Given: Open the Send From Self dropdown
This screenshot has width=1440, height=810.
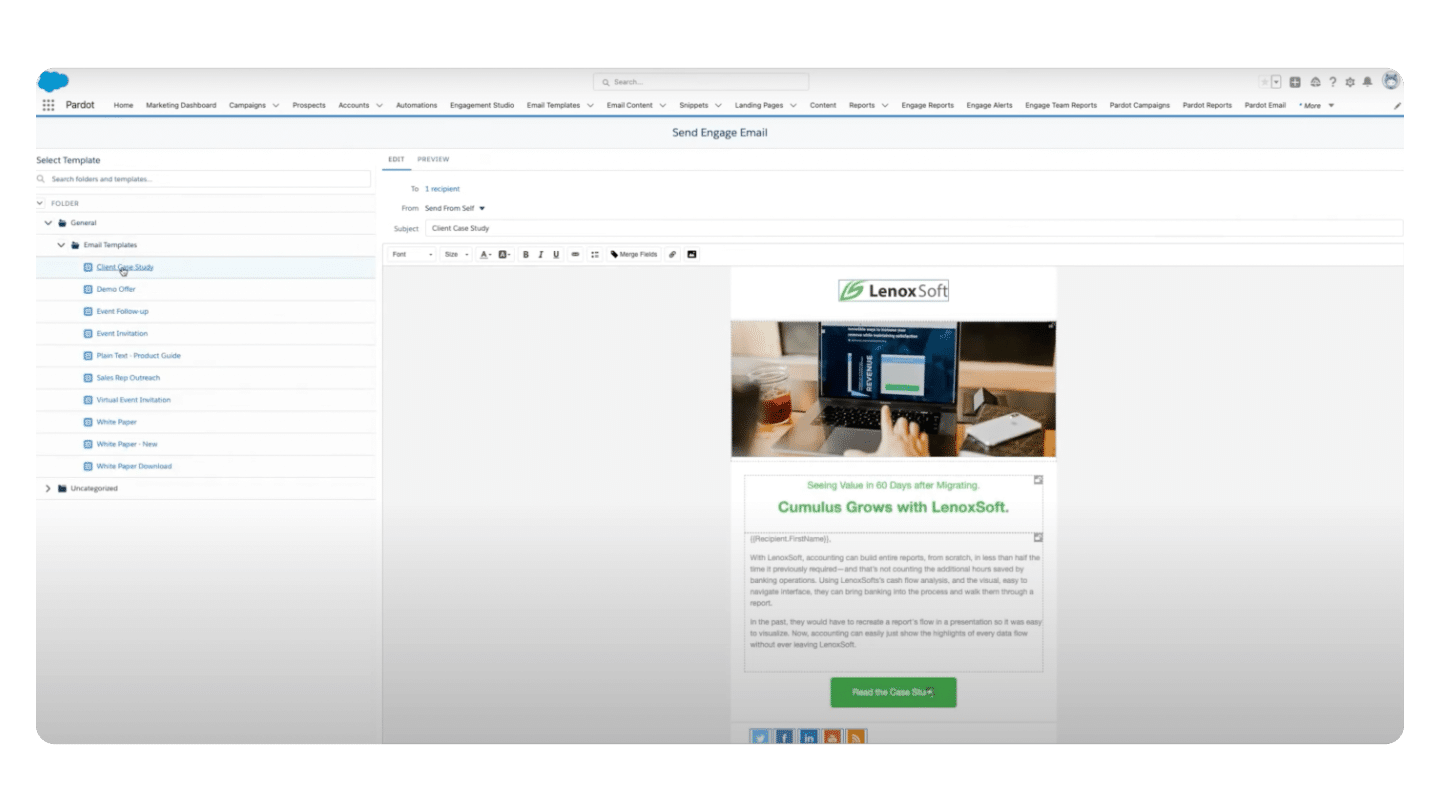Looking at the screenshot, I should (x=454, y=208).
